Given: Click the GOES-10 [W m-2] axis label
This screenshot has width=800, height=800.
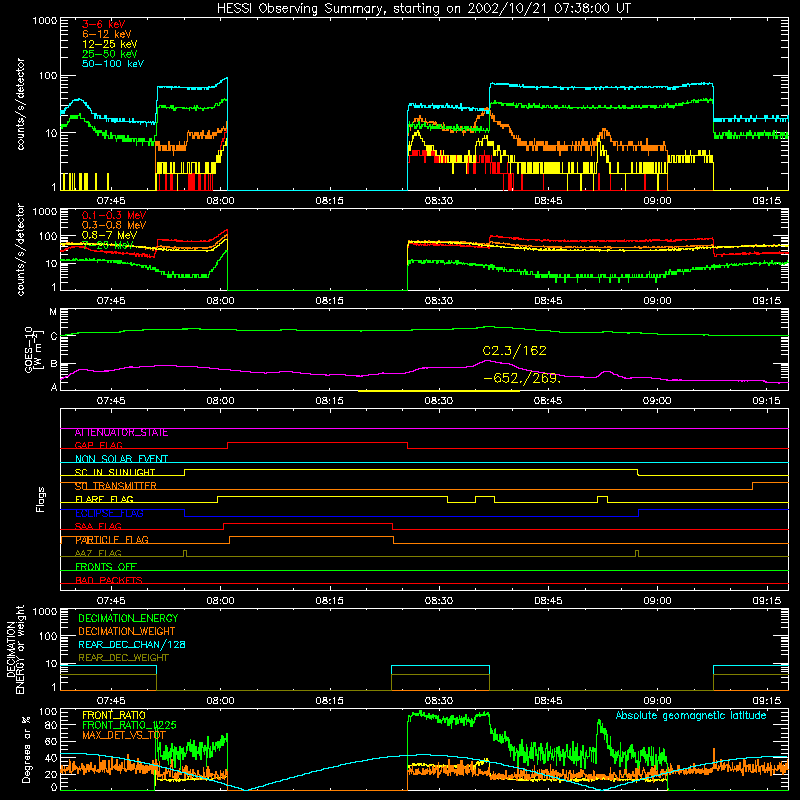Looking at the screenshot, I should click(32, 349).
